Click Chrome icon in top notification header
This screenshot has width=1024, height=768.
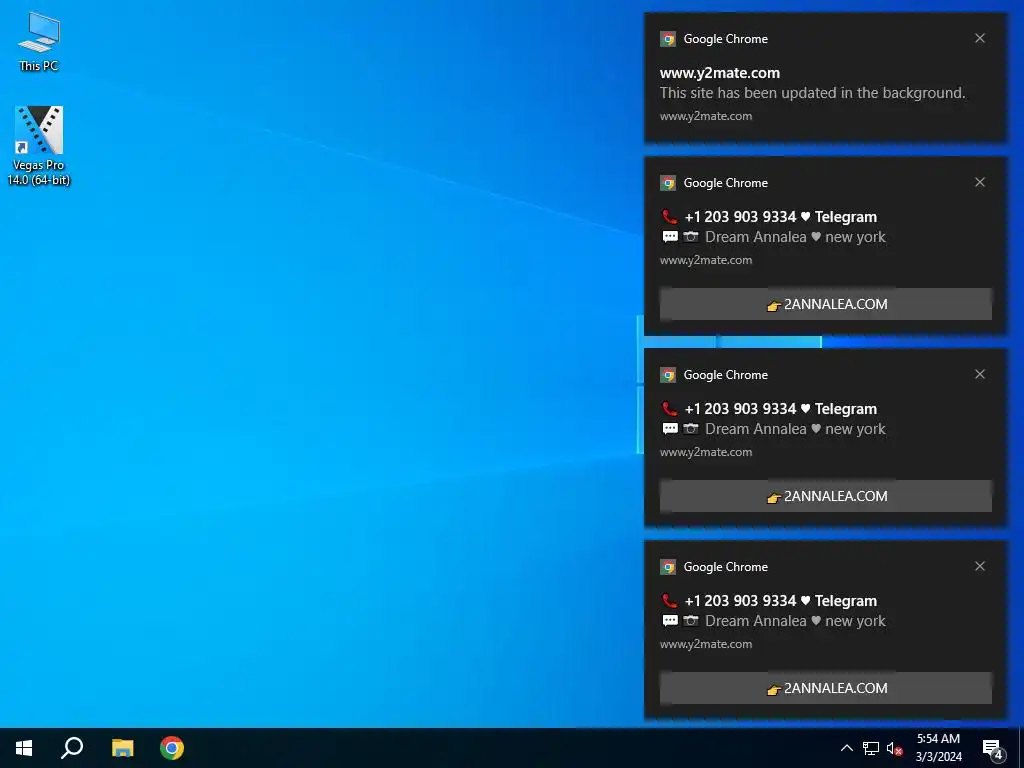(x=667, y=39)
